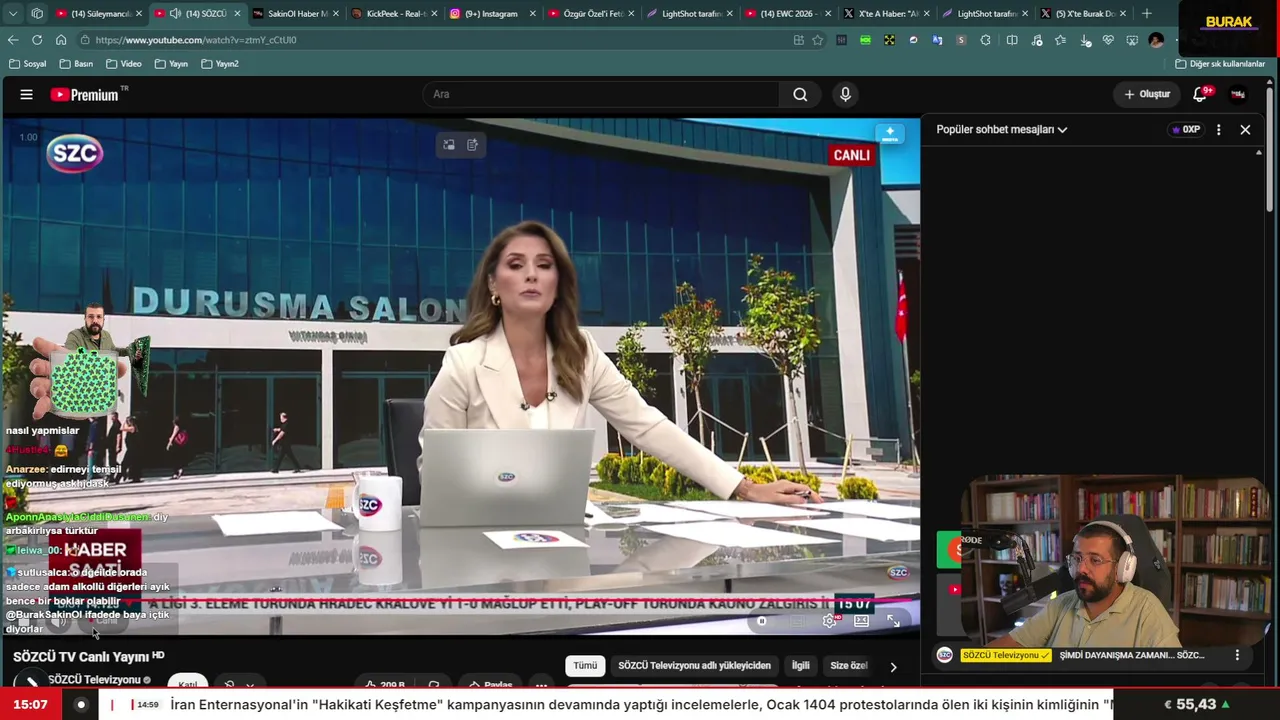Open the Yayın bookmarks folder
Image resolution: width=1280 pixels, height=720 pixels.
(x=171, y=64)
